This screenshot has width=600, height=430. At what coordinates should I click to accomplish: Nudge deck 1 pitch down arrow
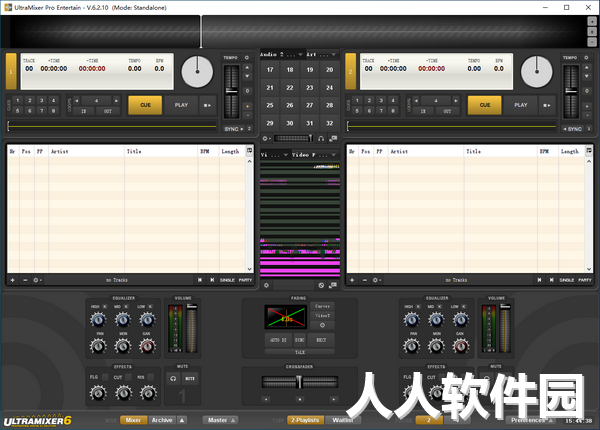[247, 76]
